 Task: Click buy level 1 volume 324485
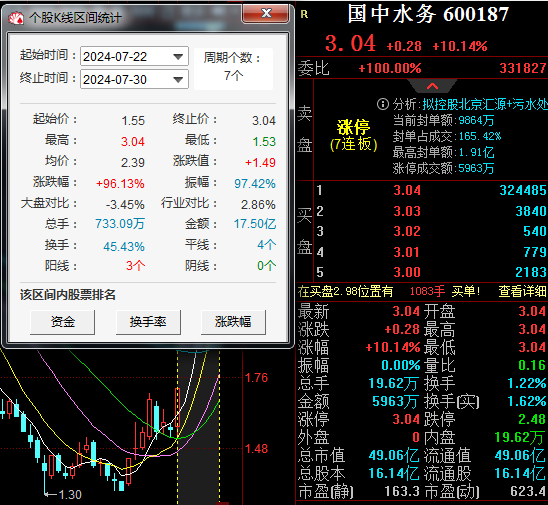(523, 190)
